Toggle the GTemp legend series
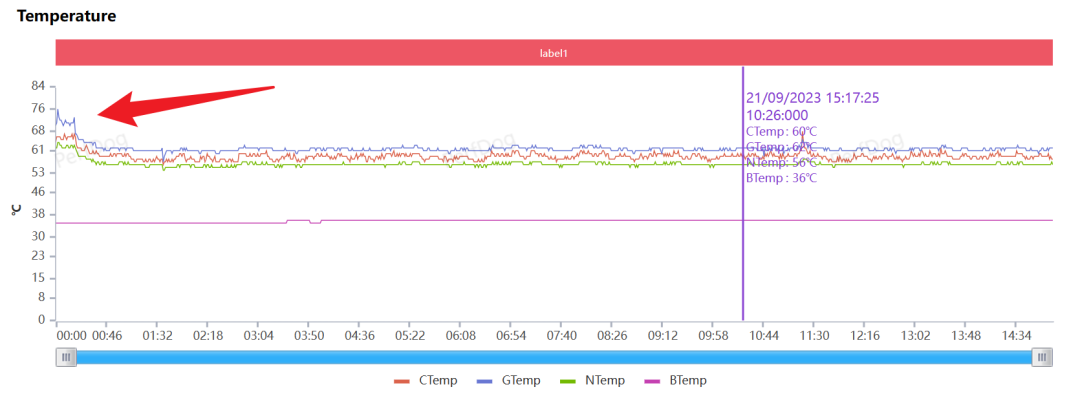This screenshot has width=1080, height=398. 509,381
